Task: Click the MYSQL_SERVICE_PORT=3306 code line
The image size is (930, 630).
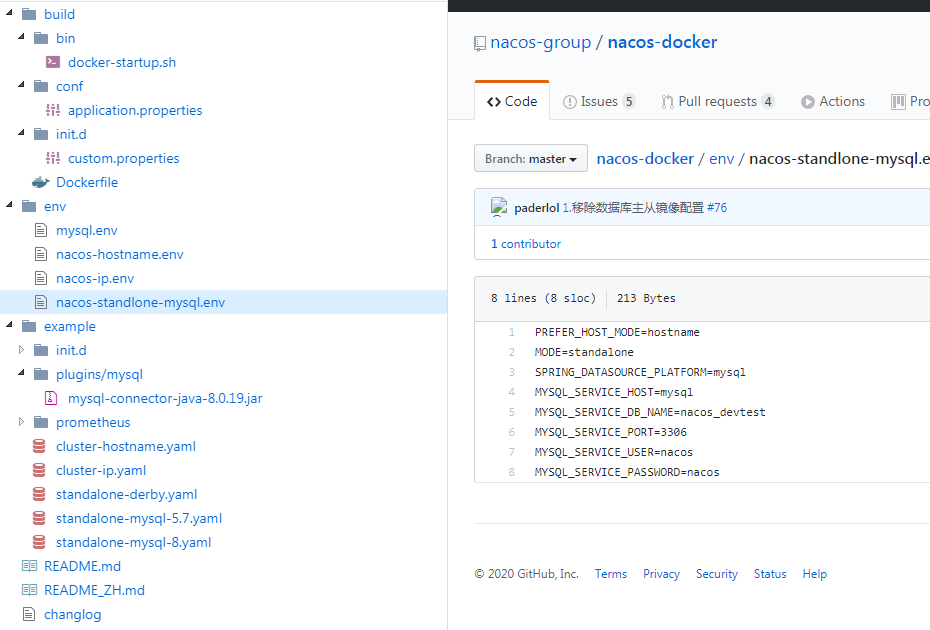Action: tap(610, 432)
